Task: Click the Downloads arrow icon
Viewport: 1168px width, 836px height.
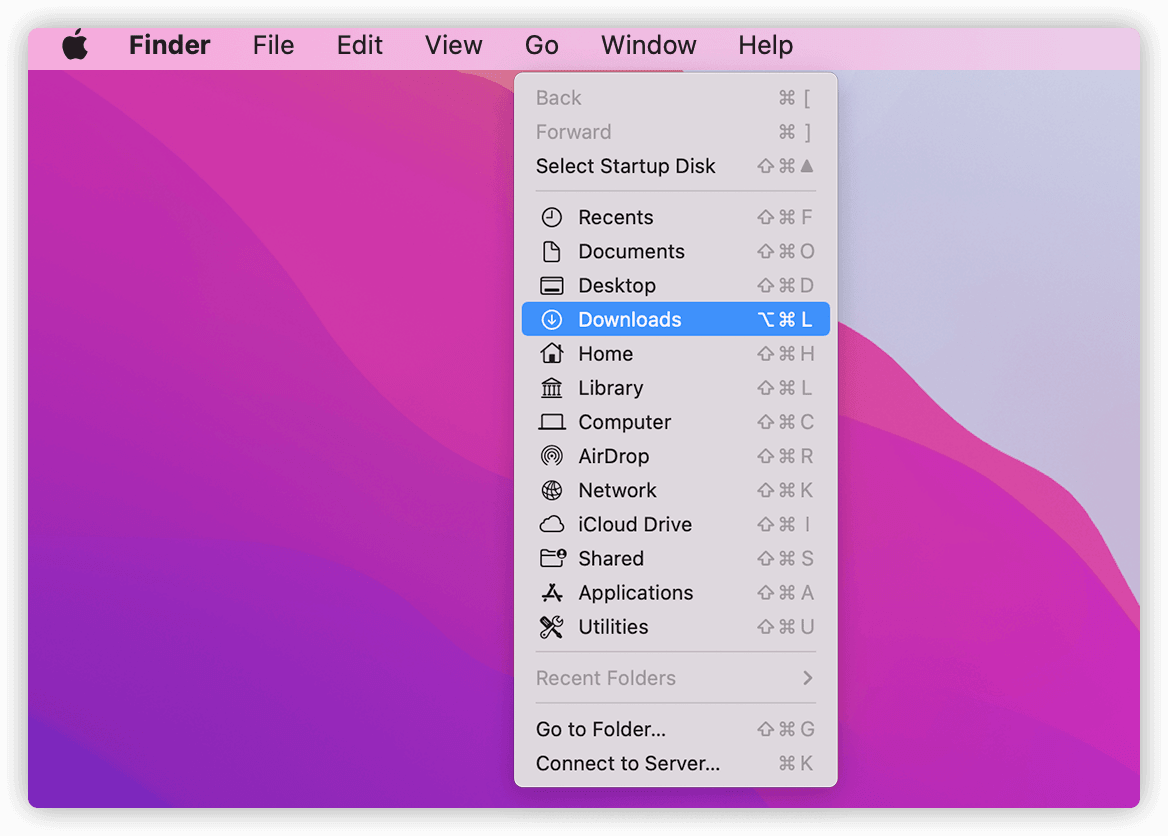Action: click(x=551, y=320)
